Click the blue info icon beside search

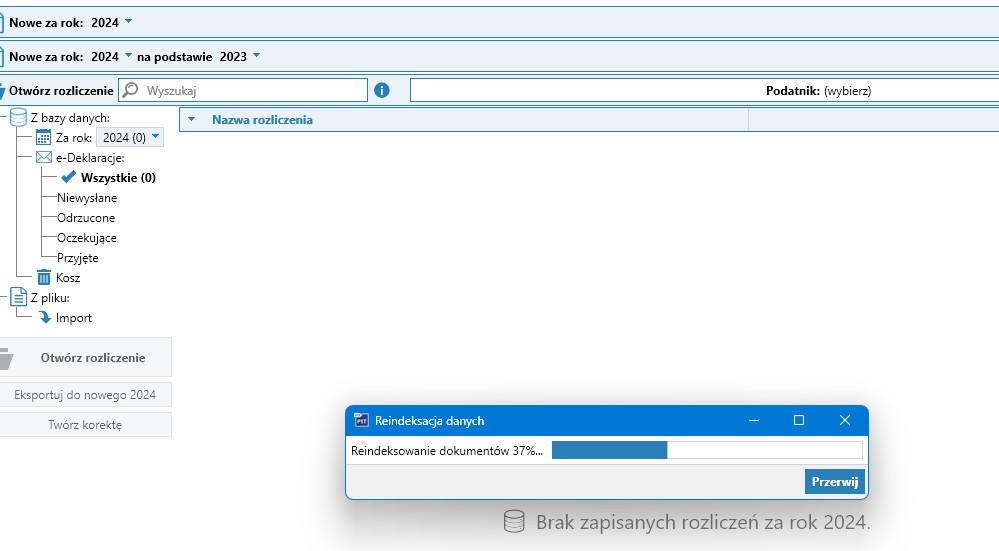coord(381,91)
